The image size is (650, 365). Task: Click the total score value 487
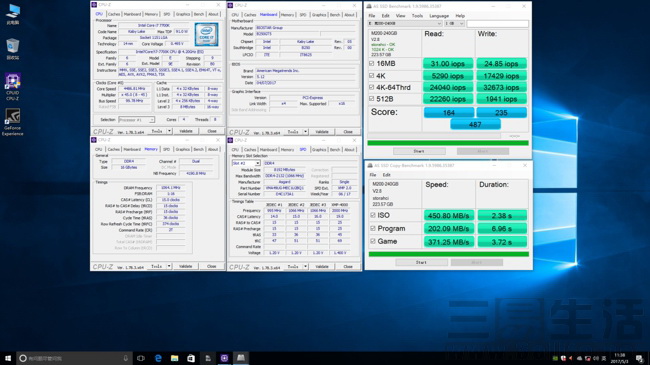(x=475, y=124)
